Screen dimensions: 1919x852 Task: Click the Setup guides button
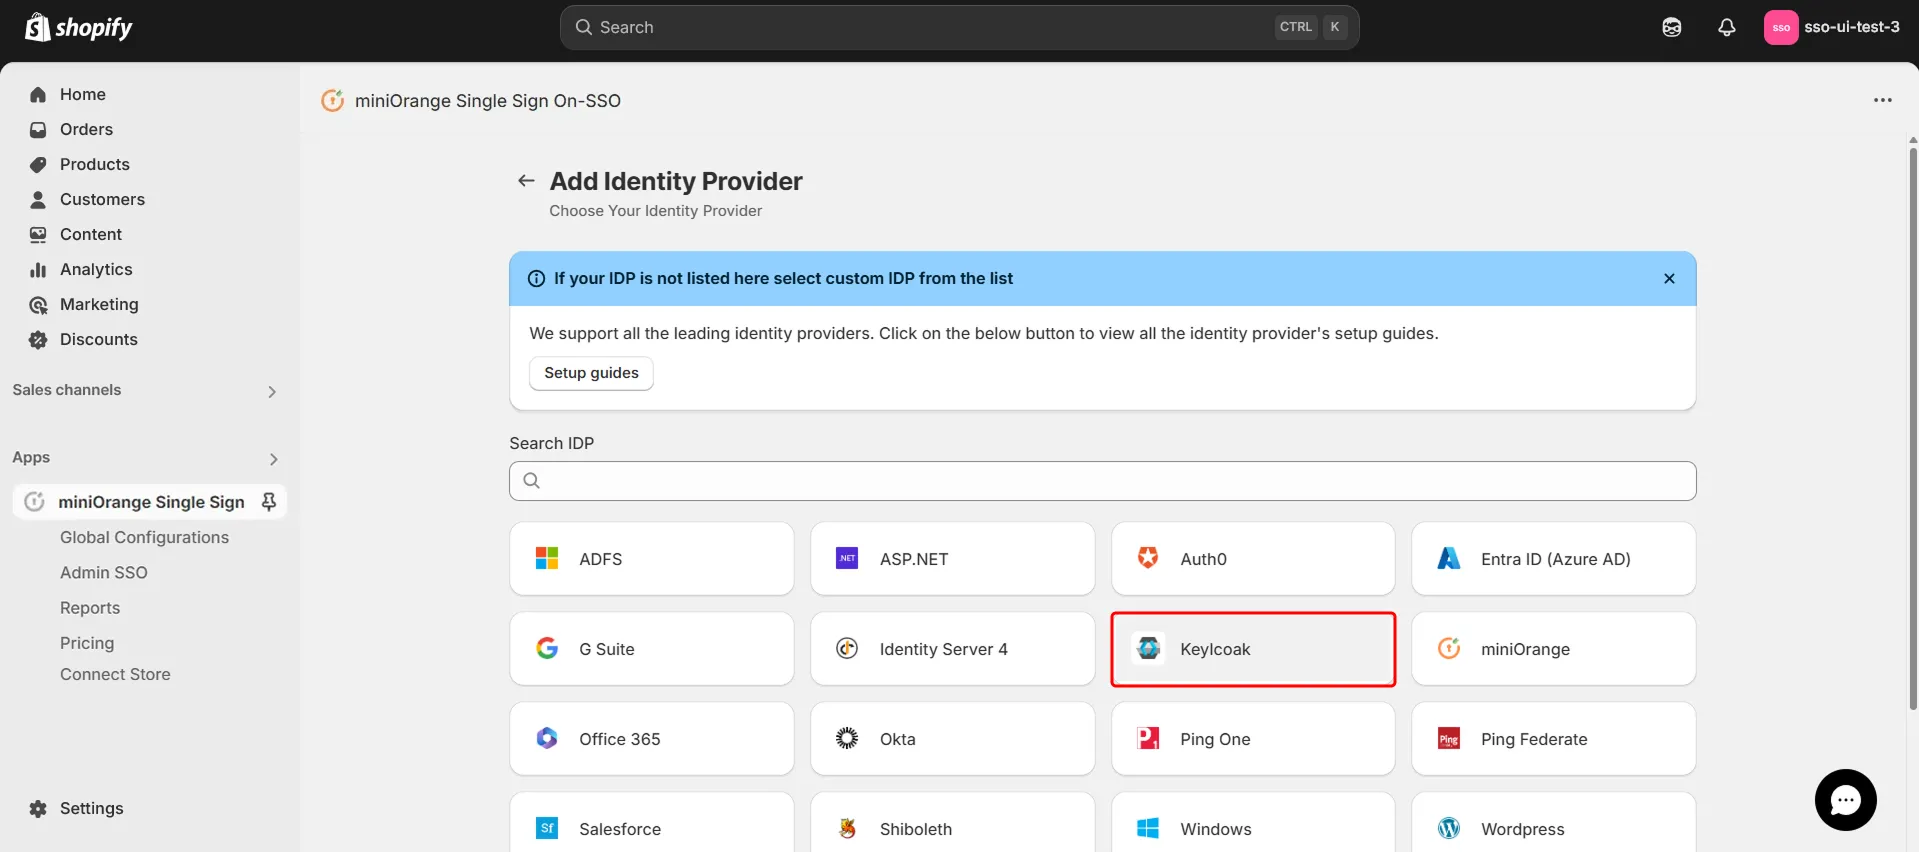tap(591, 373)
